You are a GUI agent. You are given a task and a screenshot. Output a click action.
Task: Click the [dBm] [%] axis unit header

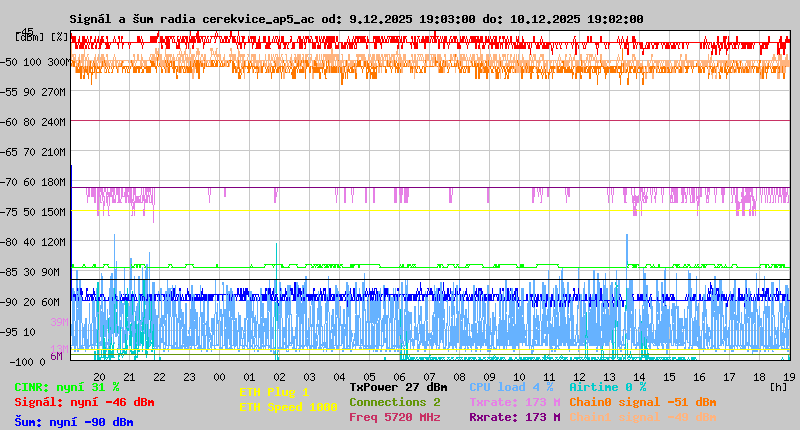(x=42, y=37)
